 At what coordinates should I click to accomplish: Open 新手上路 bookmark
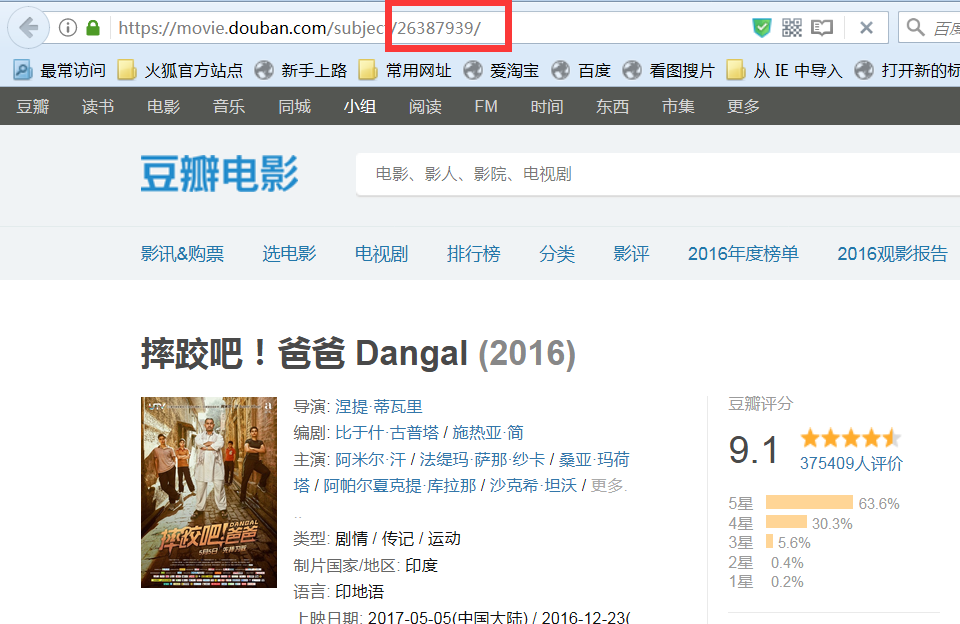click(x=301, y=70)
